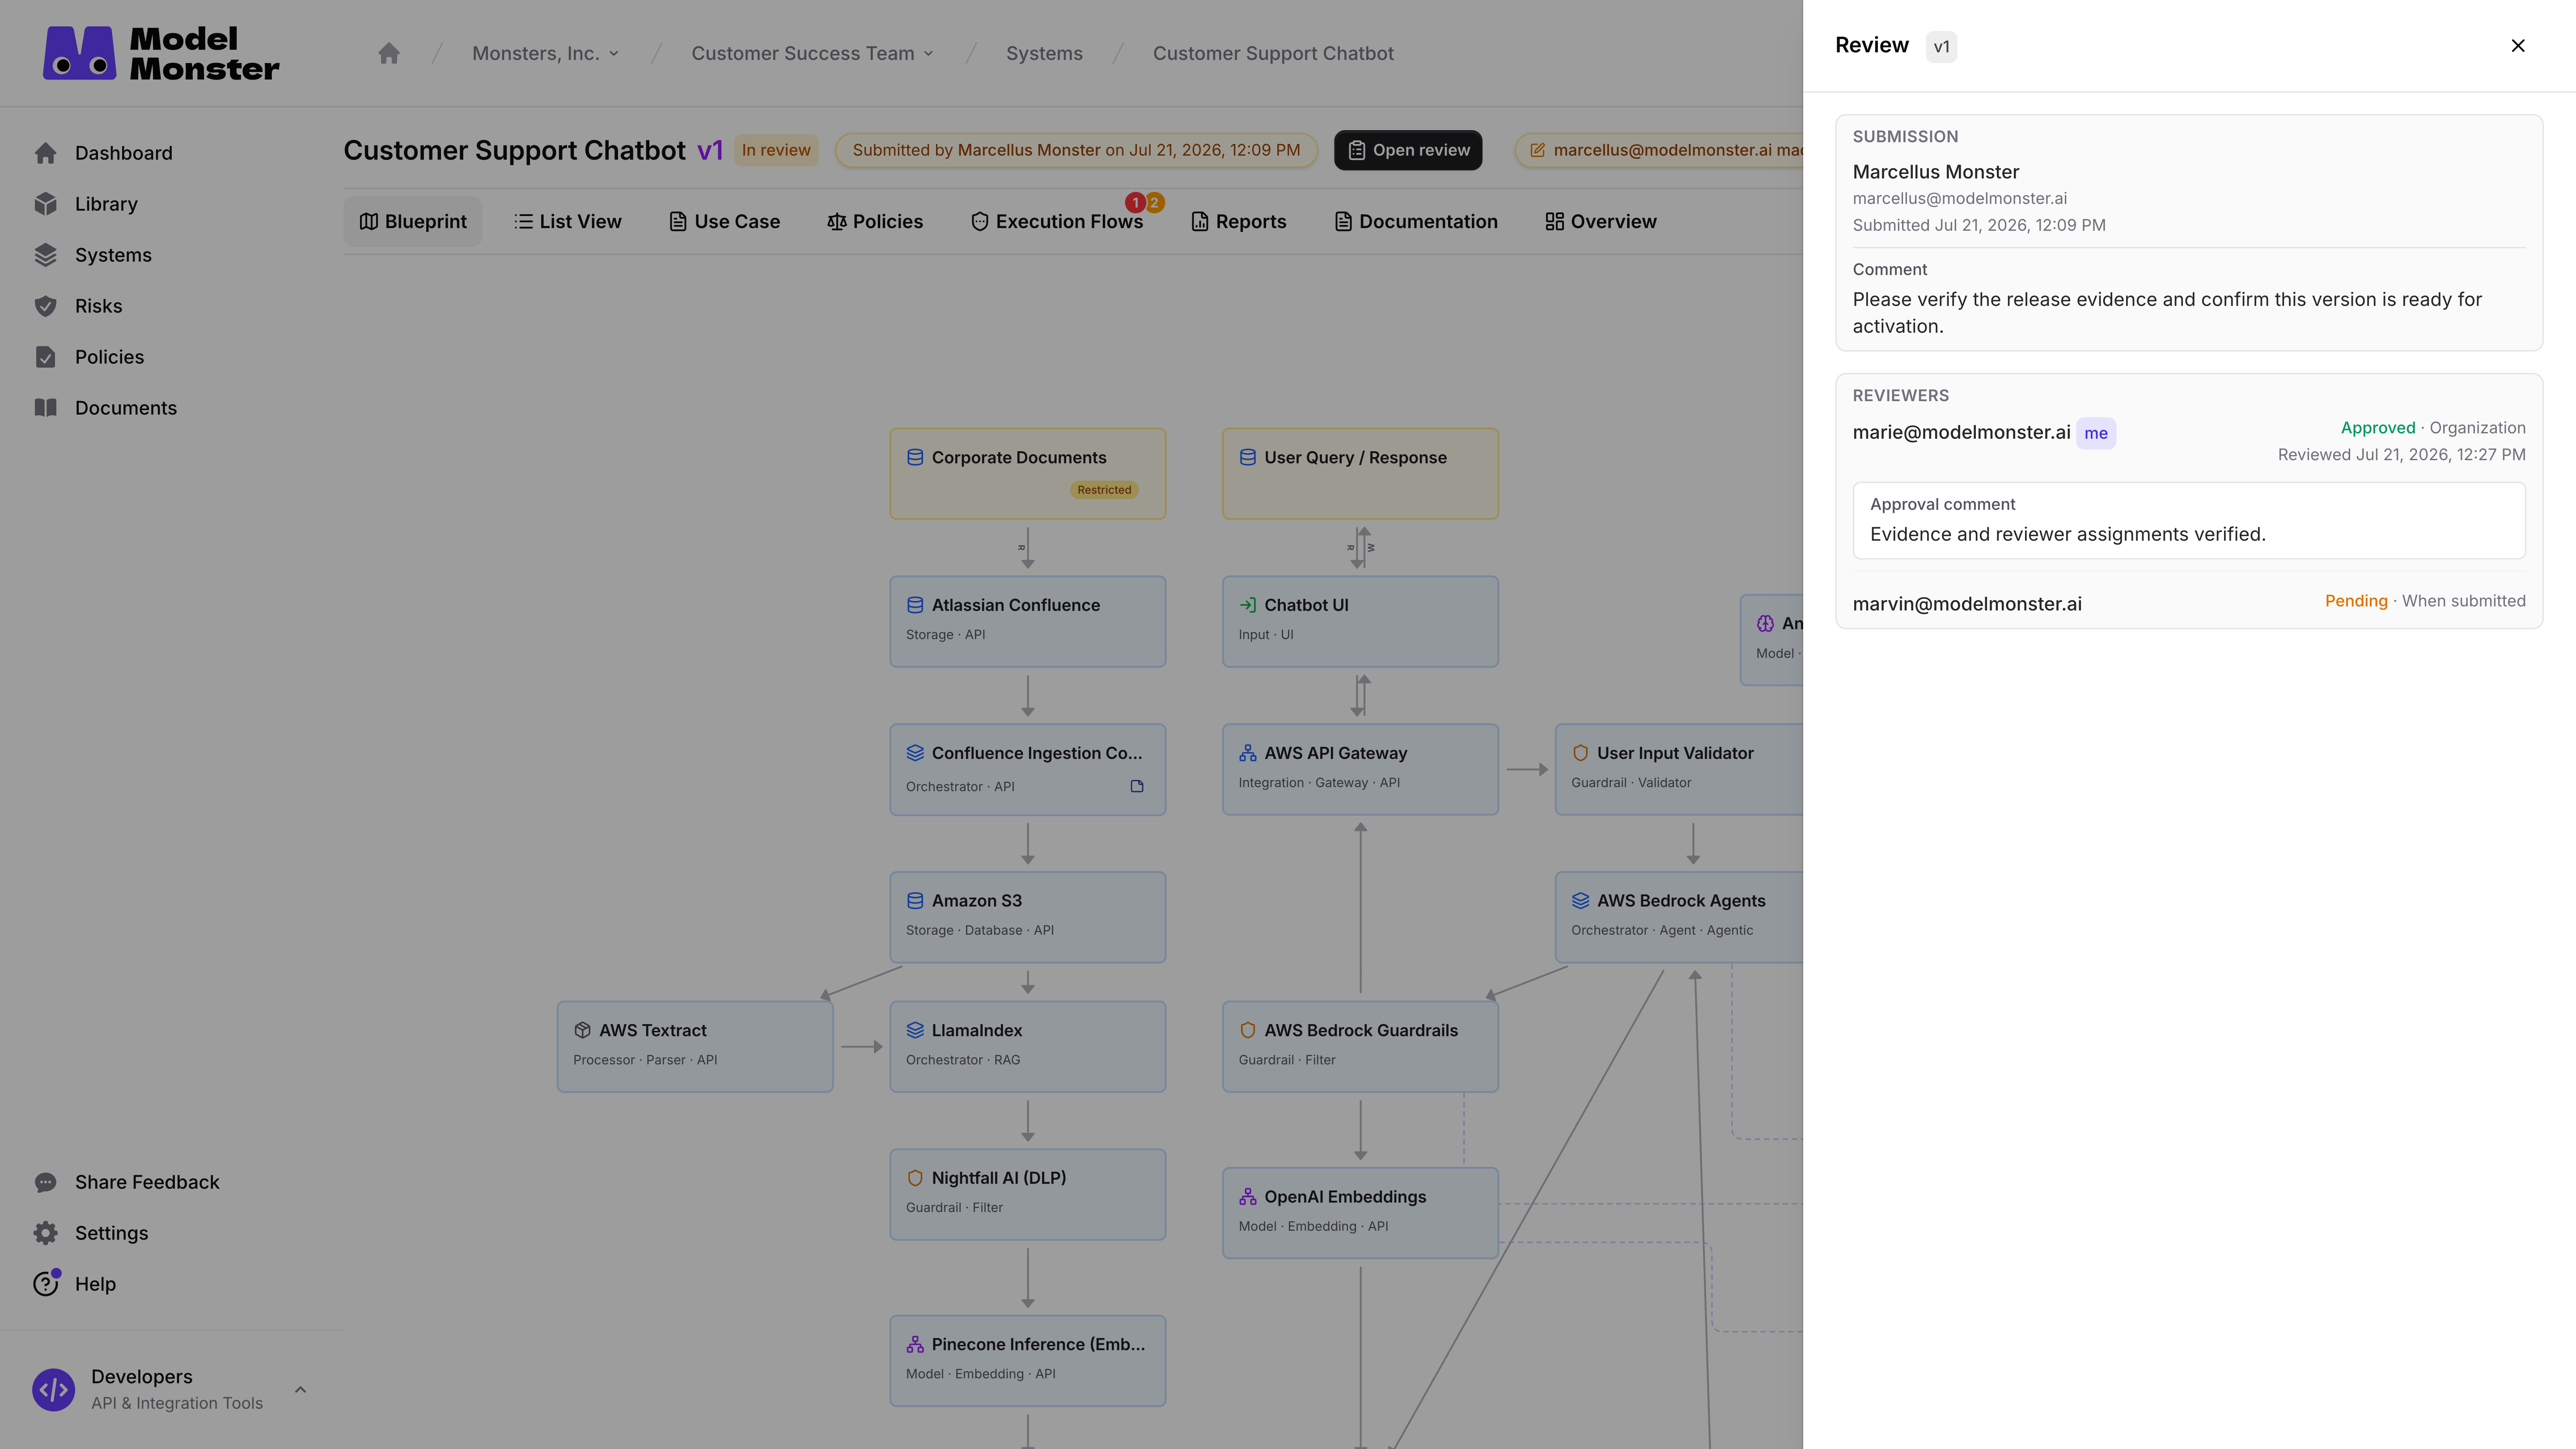Open the Dashboard sidebar icon

tap(46, 153)
